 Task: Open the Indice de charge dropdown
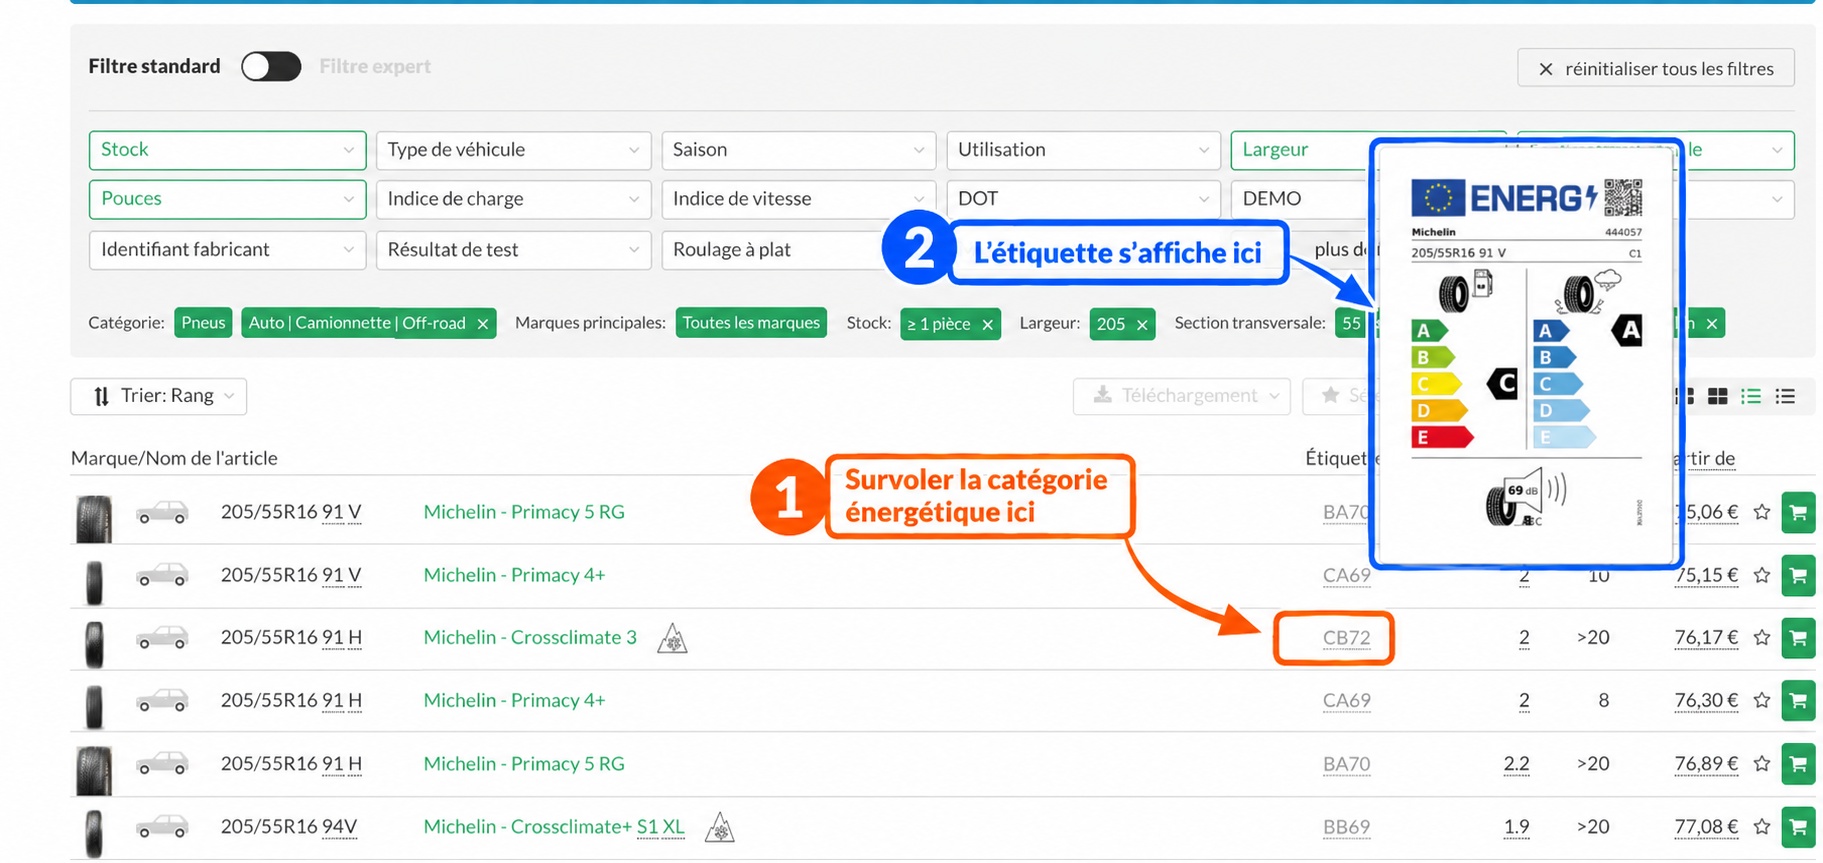click(x=513, y=199)
